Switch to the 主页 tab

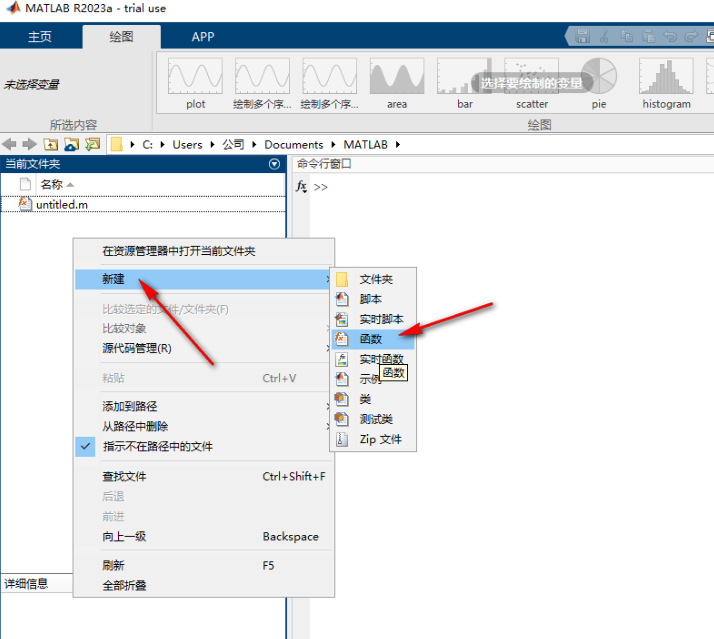pos(40,36)
